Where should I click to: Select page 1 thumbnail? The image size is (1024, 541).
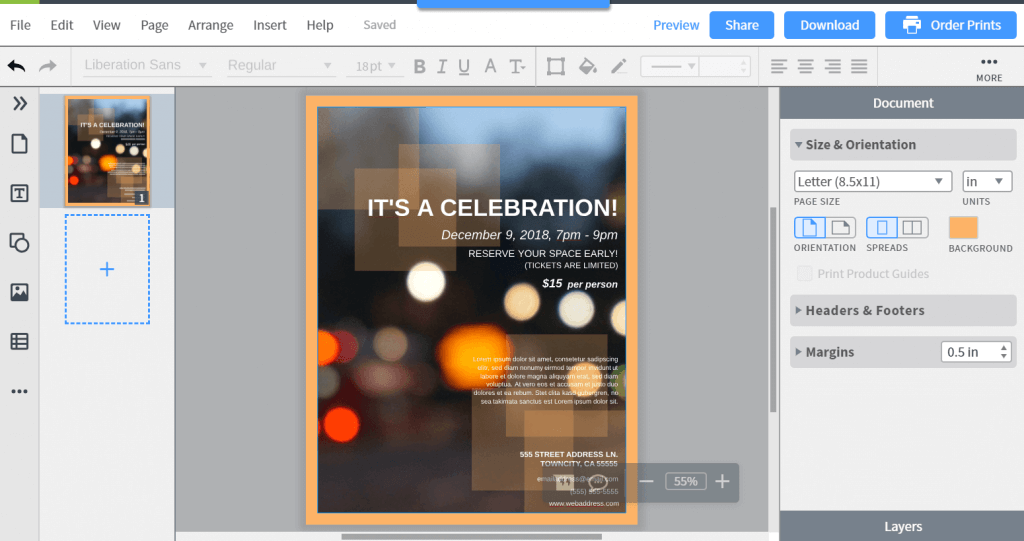(x=107, y=151)
